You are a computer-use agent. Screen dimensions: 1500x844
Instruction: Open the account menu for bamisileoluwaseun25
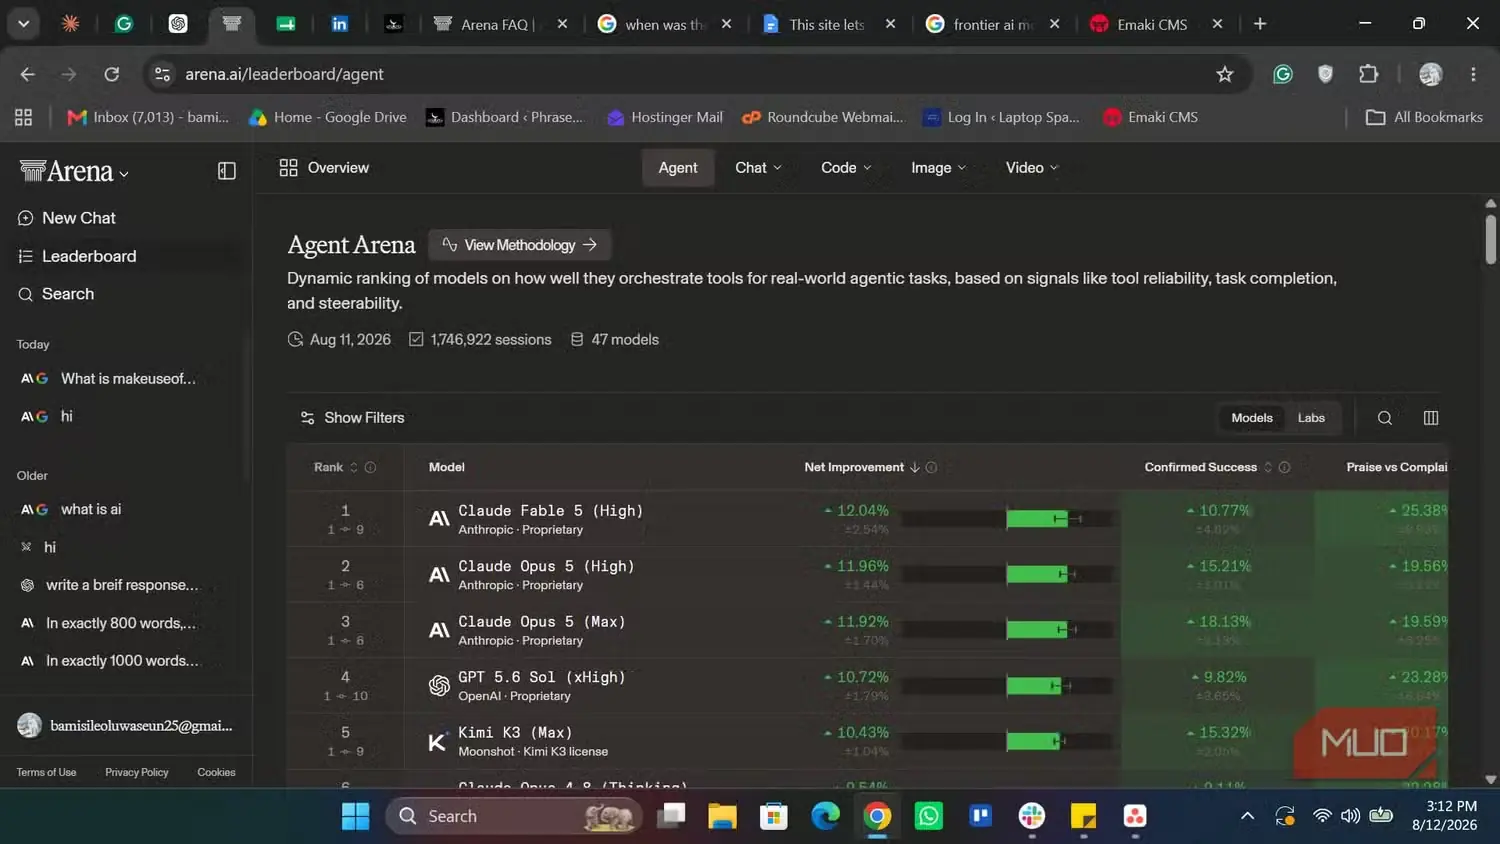click(x=126, y=726)
